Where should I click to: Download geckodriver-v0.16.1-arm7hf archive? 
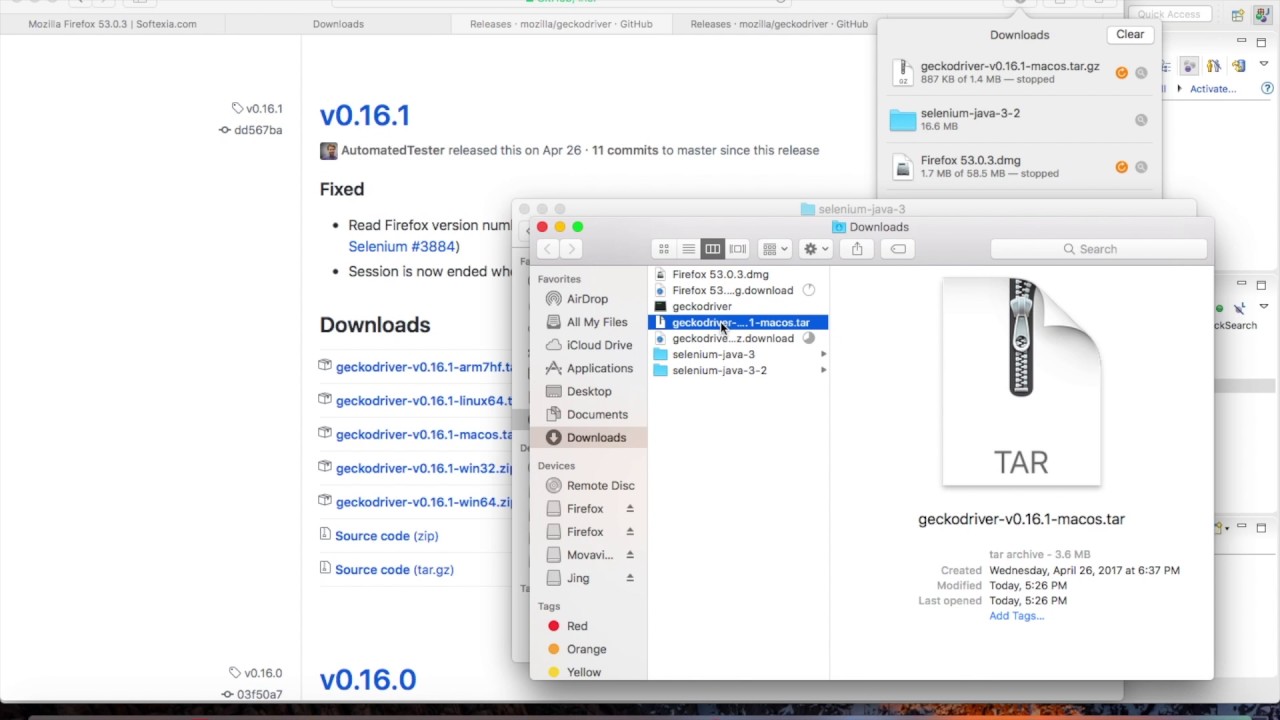pos(424,367)
